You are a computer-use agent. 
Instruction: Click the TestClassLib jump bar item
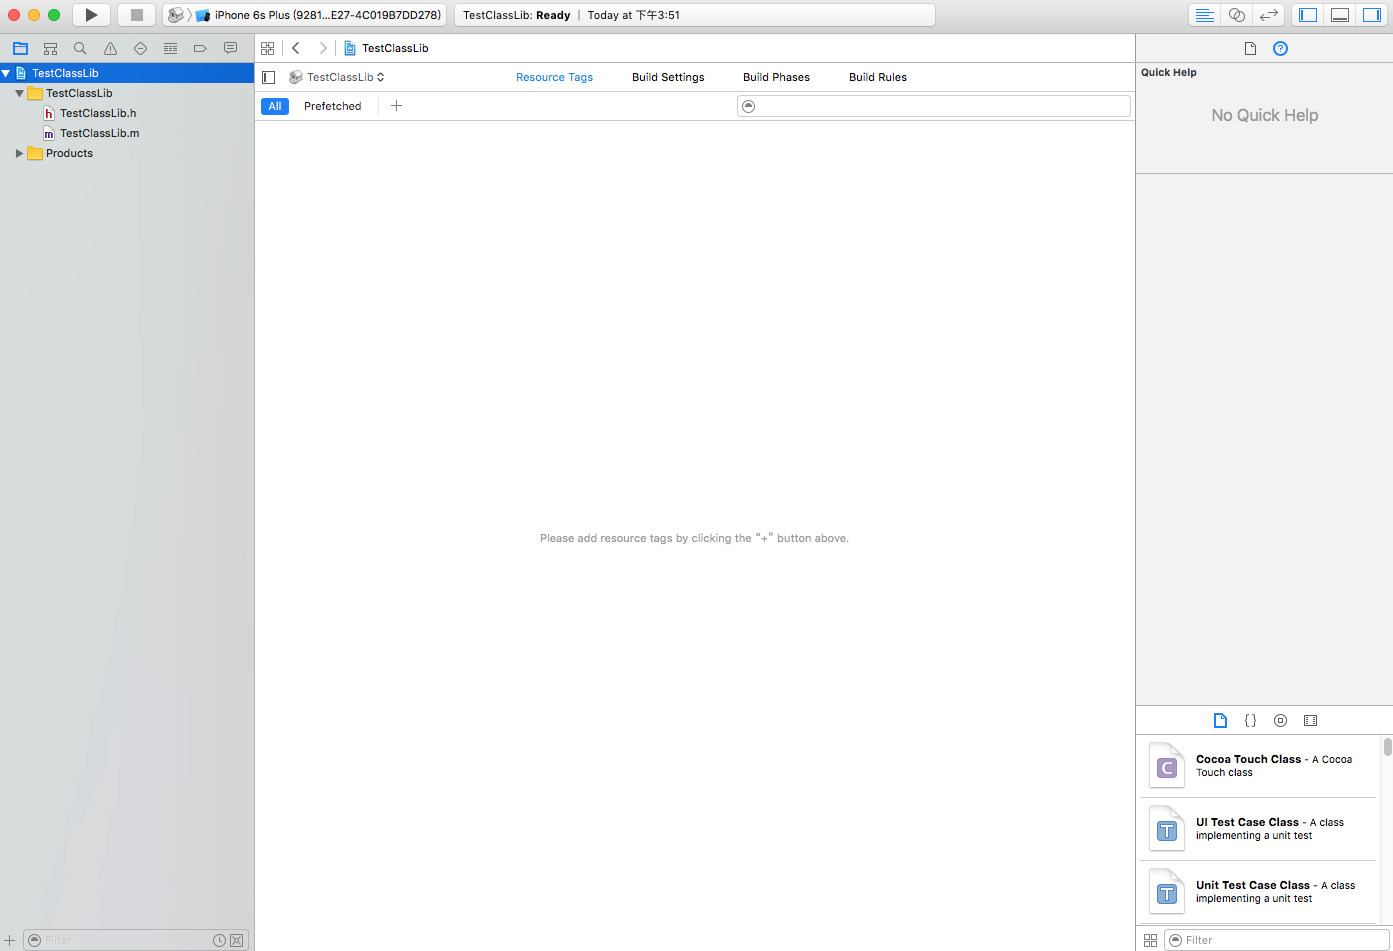pyautogui.click(x=386, y=48)
